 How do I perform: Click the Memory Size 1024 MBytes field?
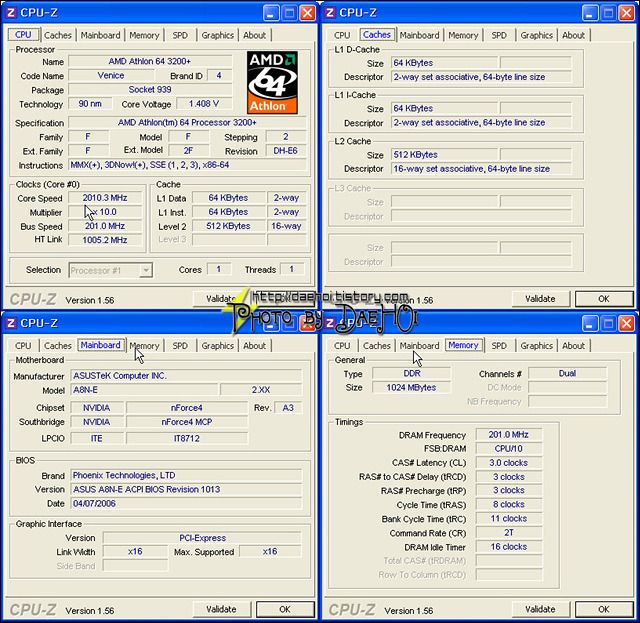(411, 387)
